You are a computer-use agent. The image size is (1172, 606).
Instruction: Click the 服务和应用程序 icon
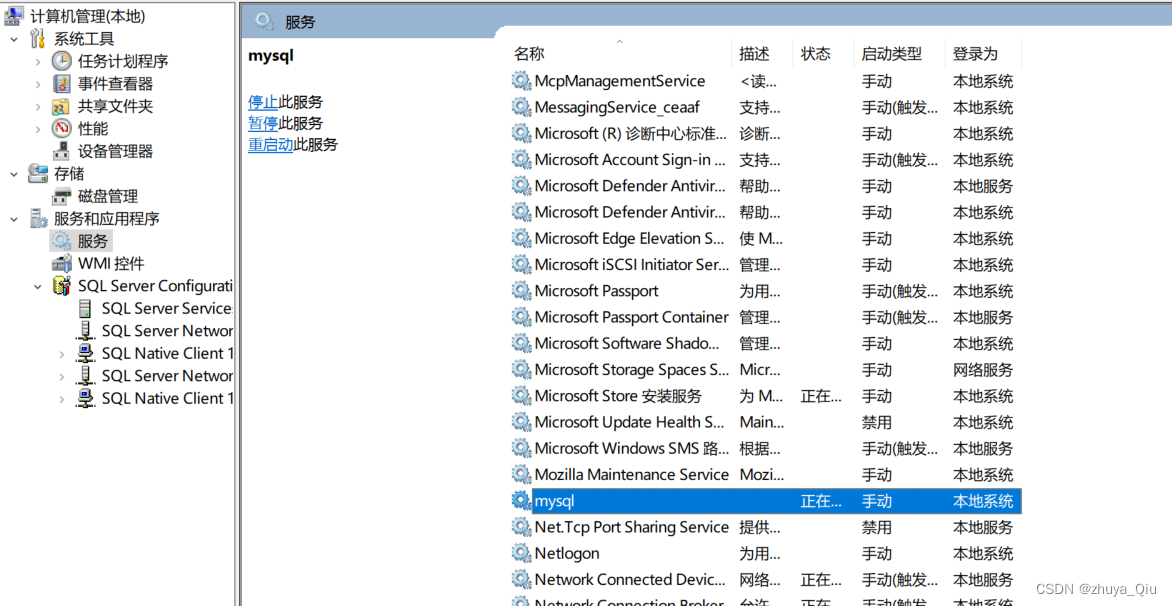pyautogui.click(x=37, y=219)
